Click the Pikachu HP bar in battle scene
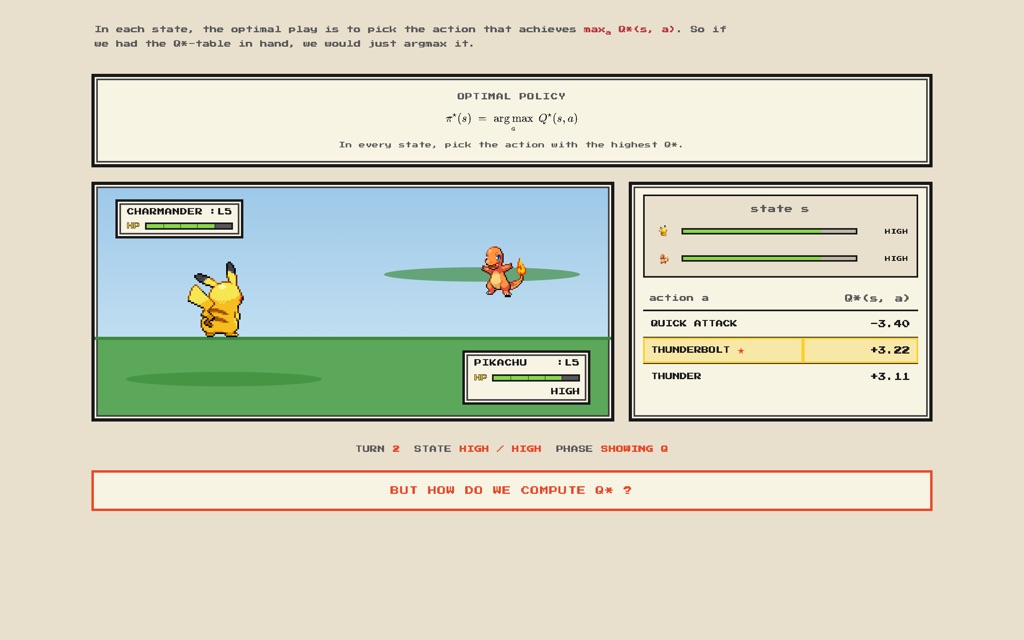1024x640 pixels. [536, 377]
